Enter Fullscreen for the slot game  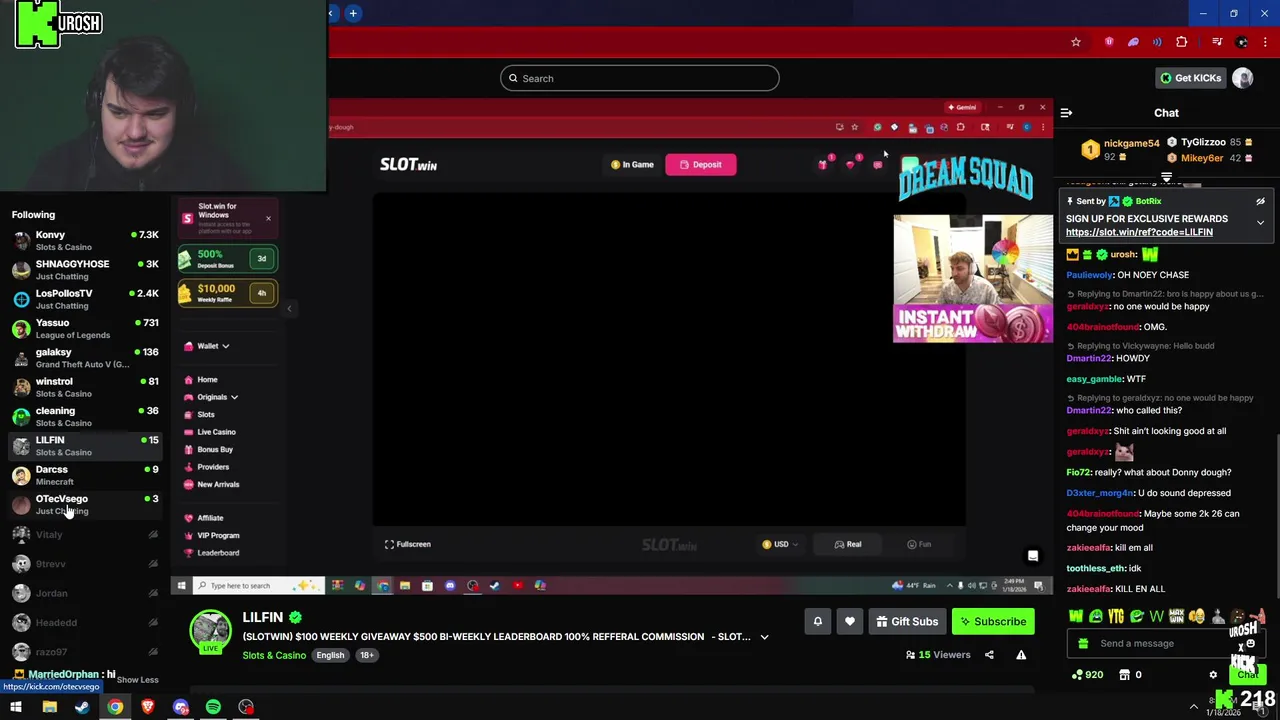[408, 545]
